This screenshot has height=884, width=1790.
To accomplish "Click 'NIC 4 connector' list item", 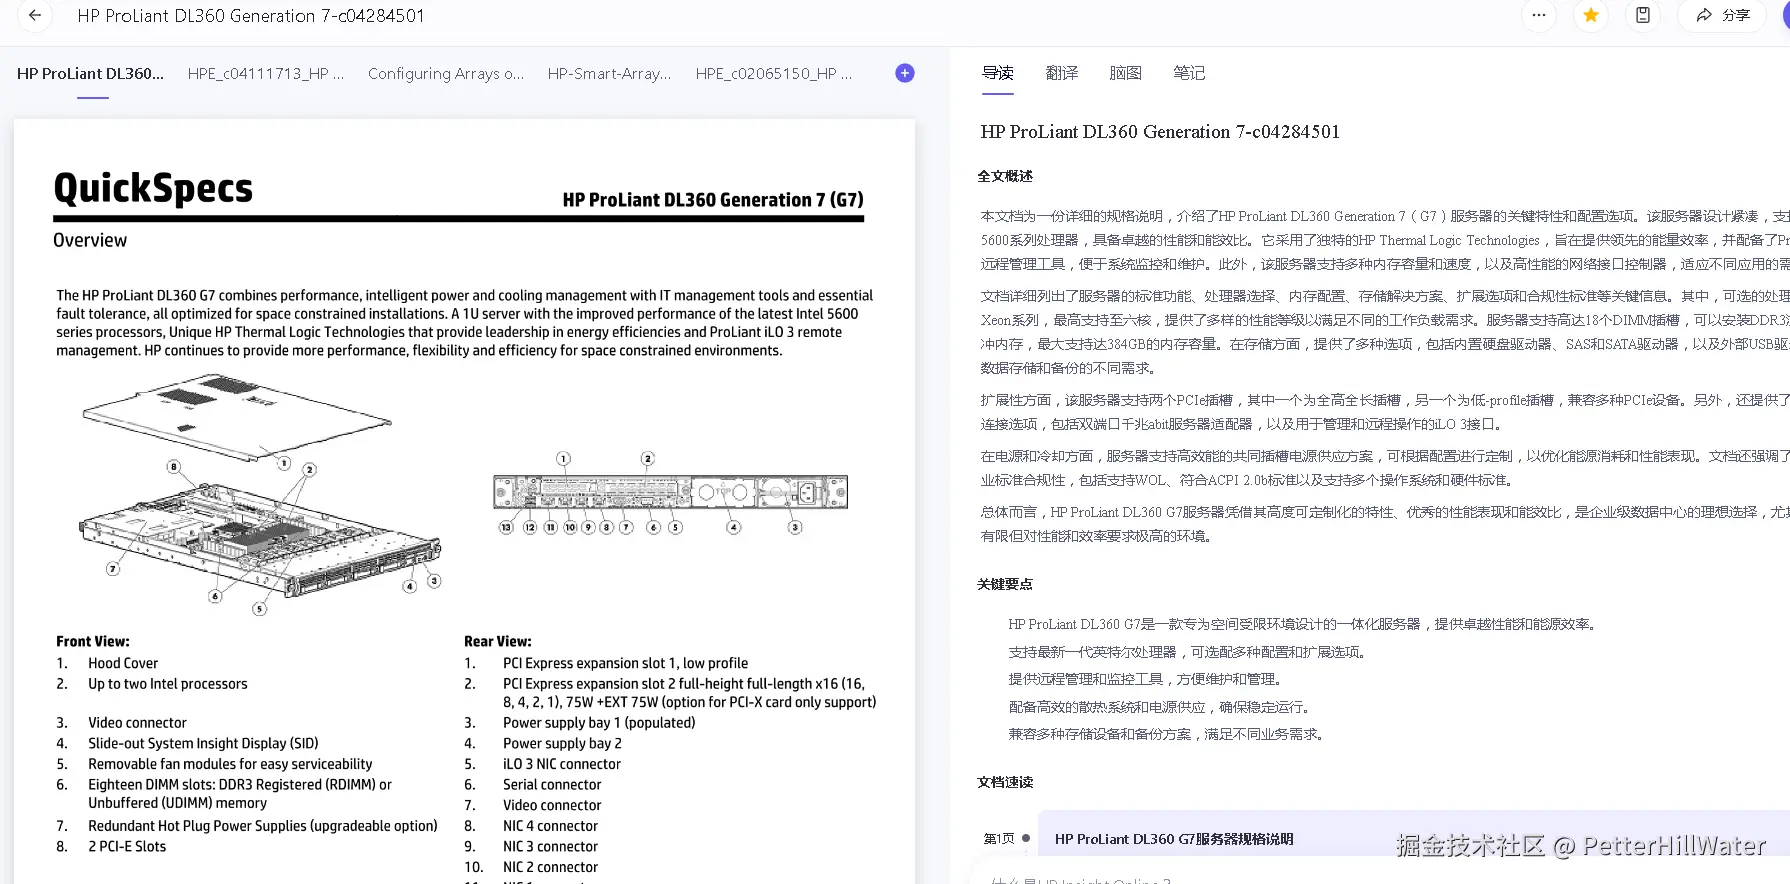I will click(x=550, y=826).
